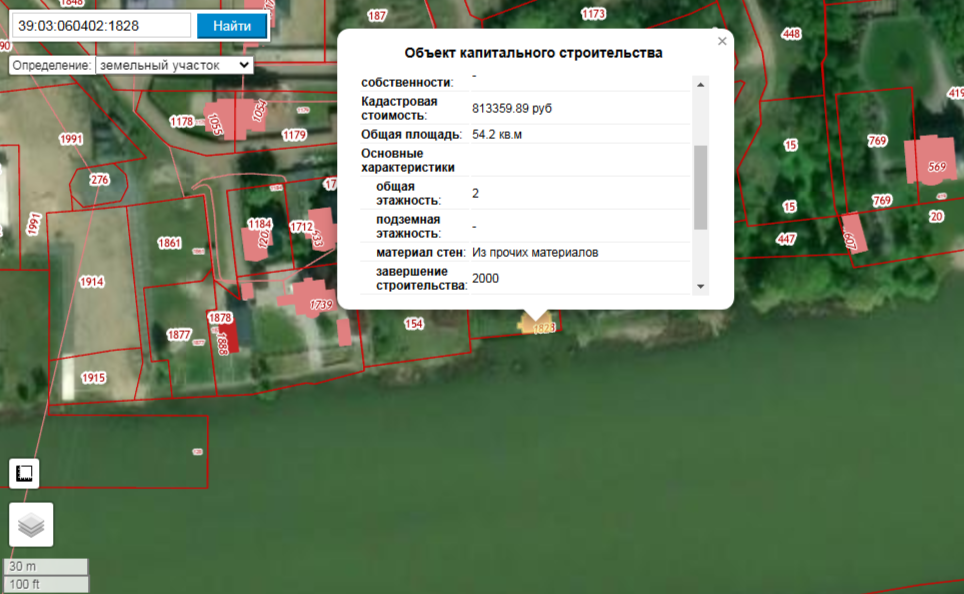
Task: Open the map layers switcher
Action: (31, 524)
